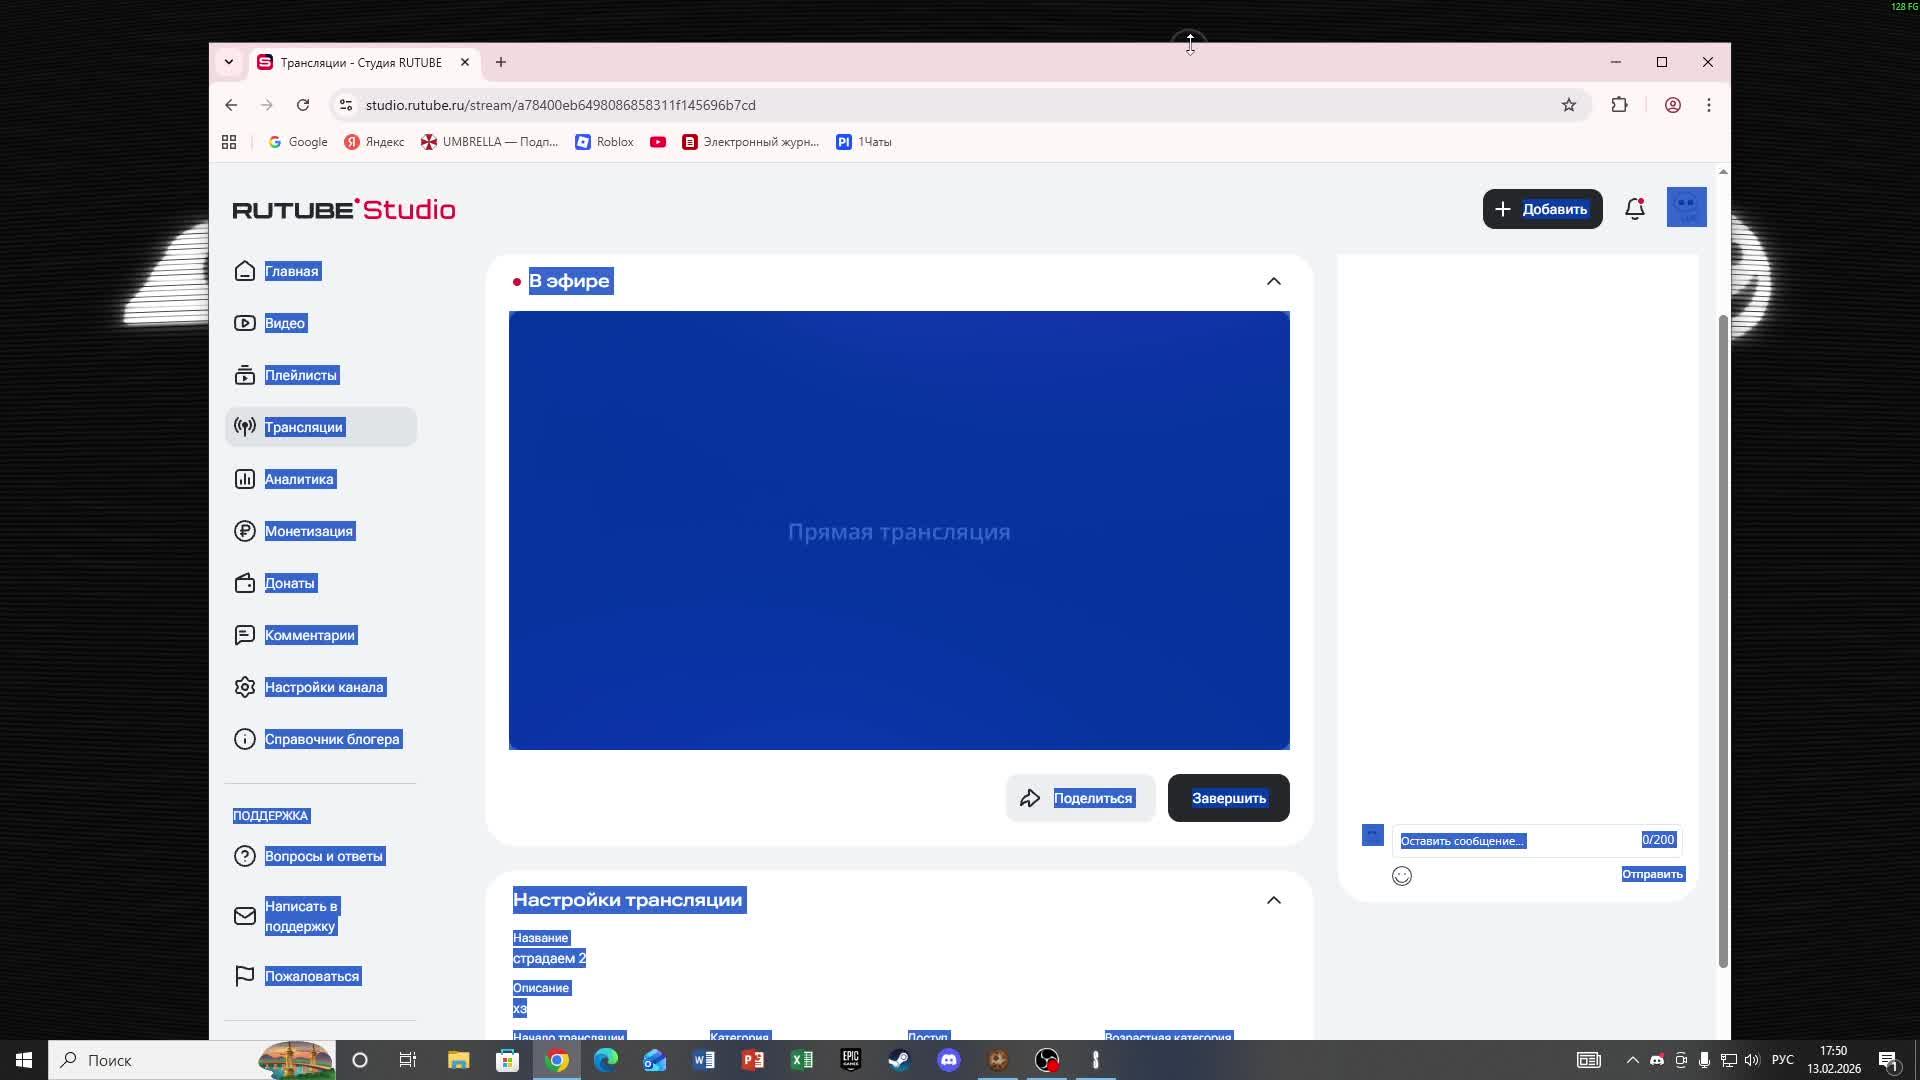Open the emoji picker in chat
1920x1080 pixels.
[1402, 876]
